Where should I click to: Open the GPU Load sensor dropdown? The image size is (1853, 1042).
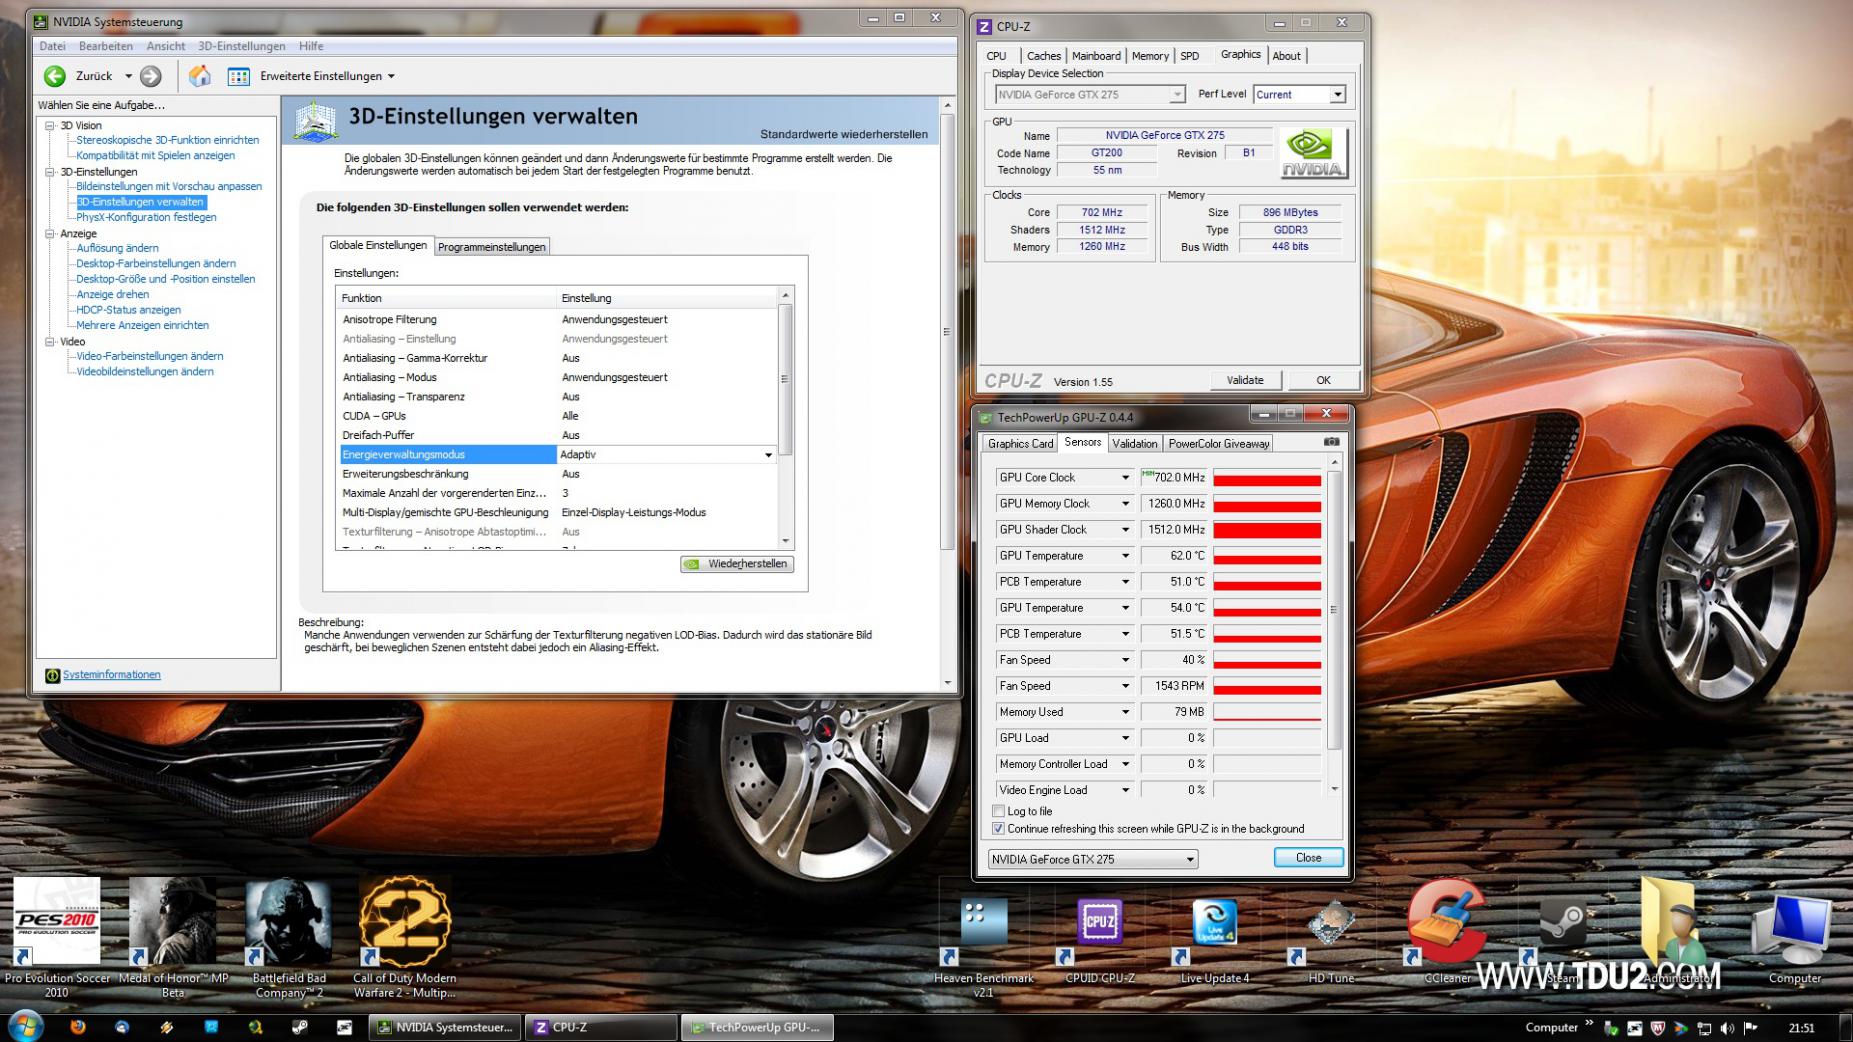[x=1125, y=738]
